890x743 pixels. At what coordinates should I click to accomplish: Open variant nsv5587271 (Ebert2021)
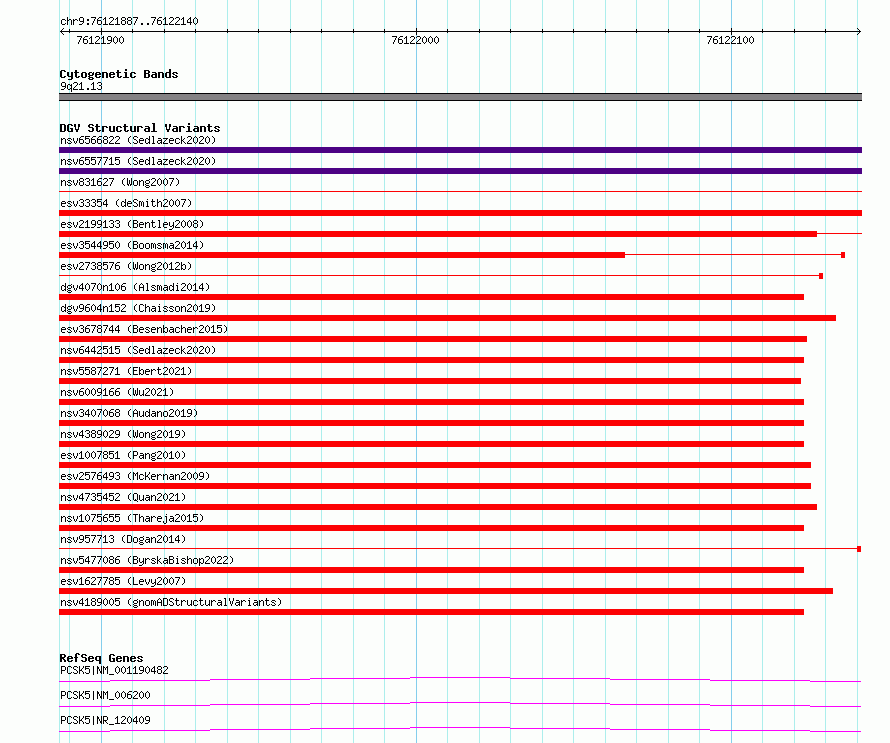coord(126,371)
